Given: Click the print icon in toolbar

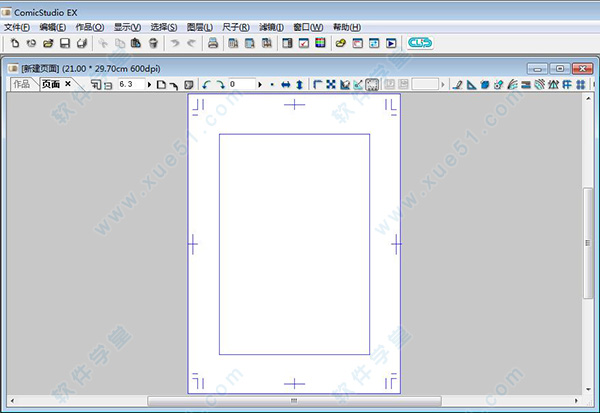Looking at the screenshot, I should (x=213, y=44).
